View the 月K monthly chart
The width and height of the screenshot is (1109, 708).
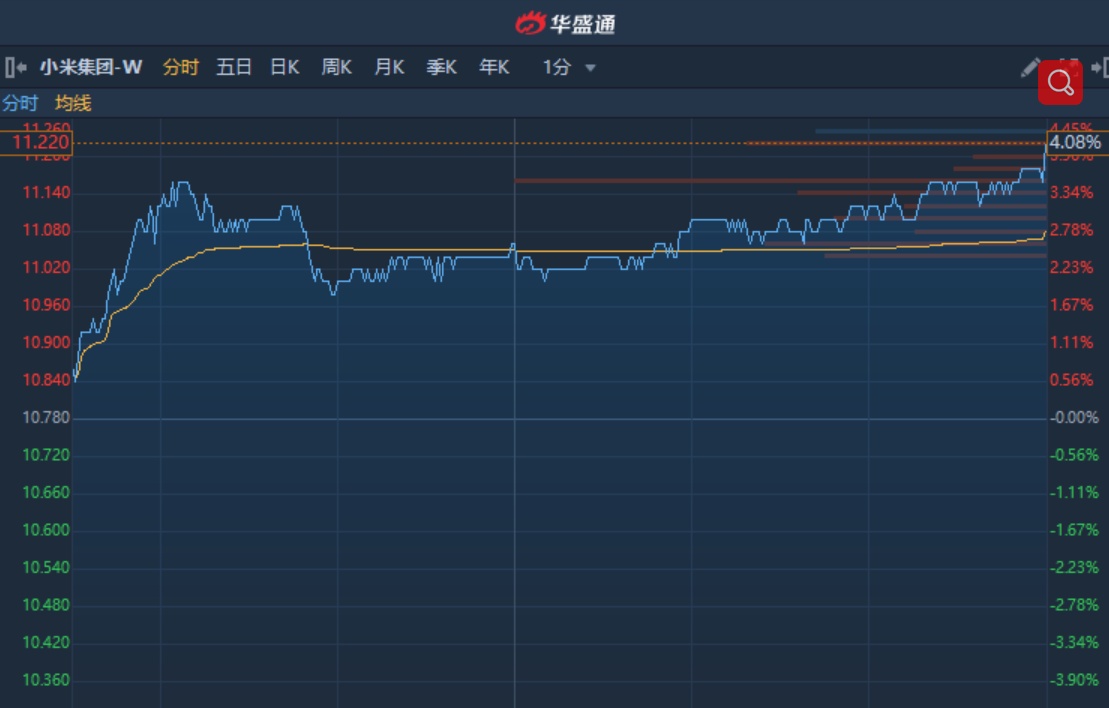coord(389,68)
